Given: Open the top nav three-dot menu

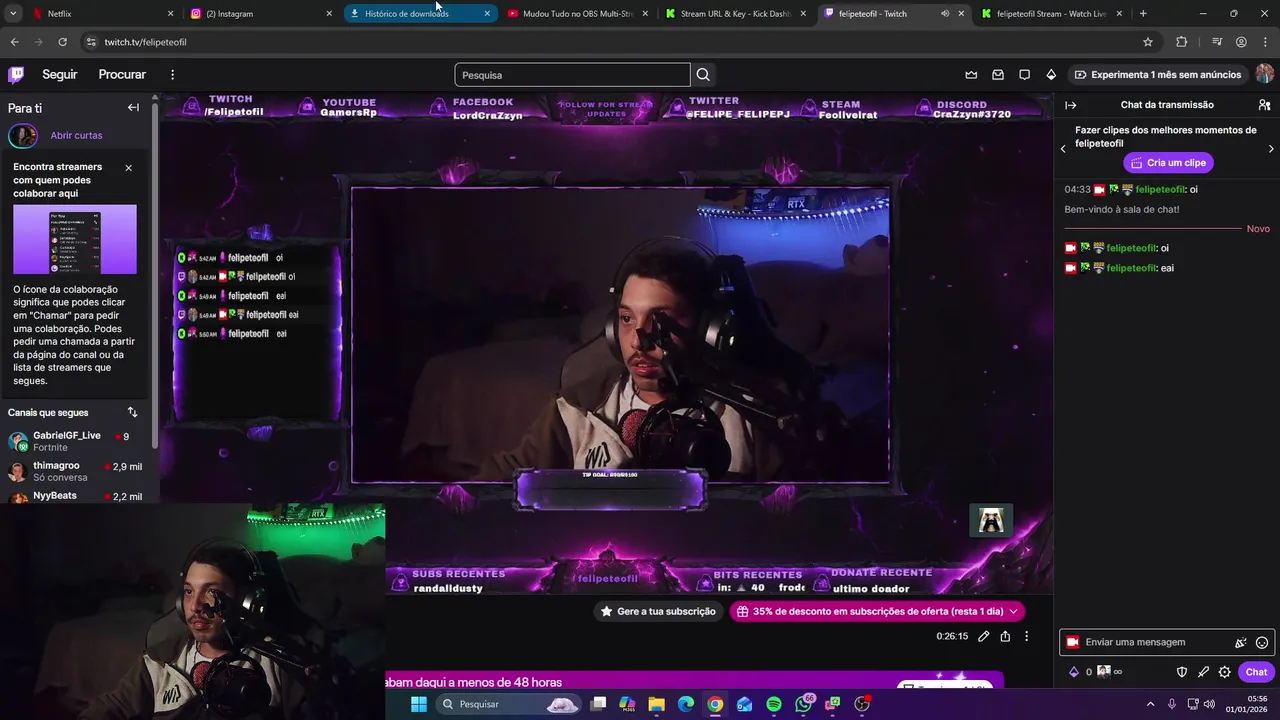Looking at the screenshot, I should tap(172, 75).
